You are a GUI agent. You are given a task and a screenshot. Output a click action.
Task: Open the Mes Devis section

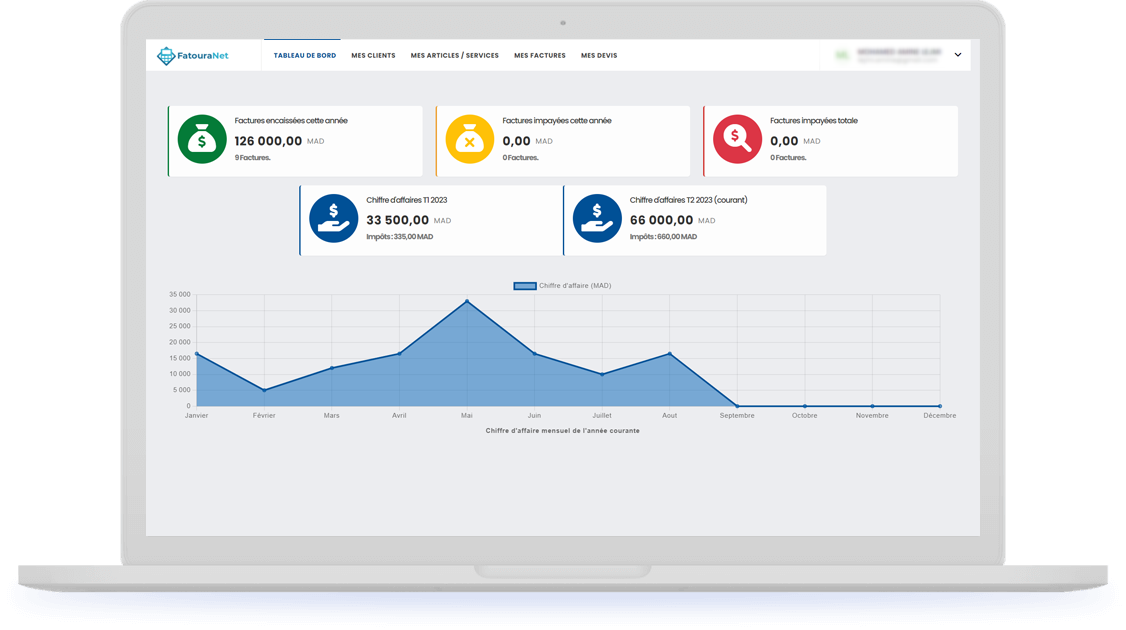point(598,56)
